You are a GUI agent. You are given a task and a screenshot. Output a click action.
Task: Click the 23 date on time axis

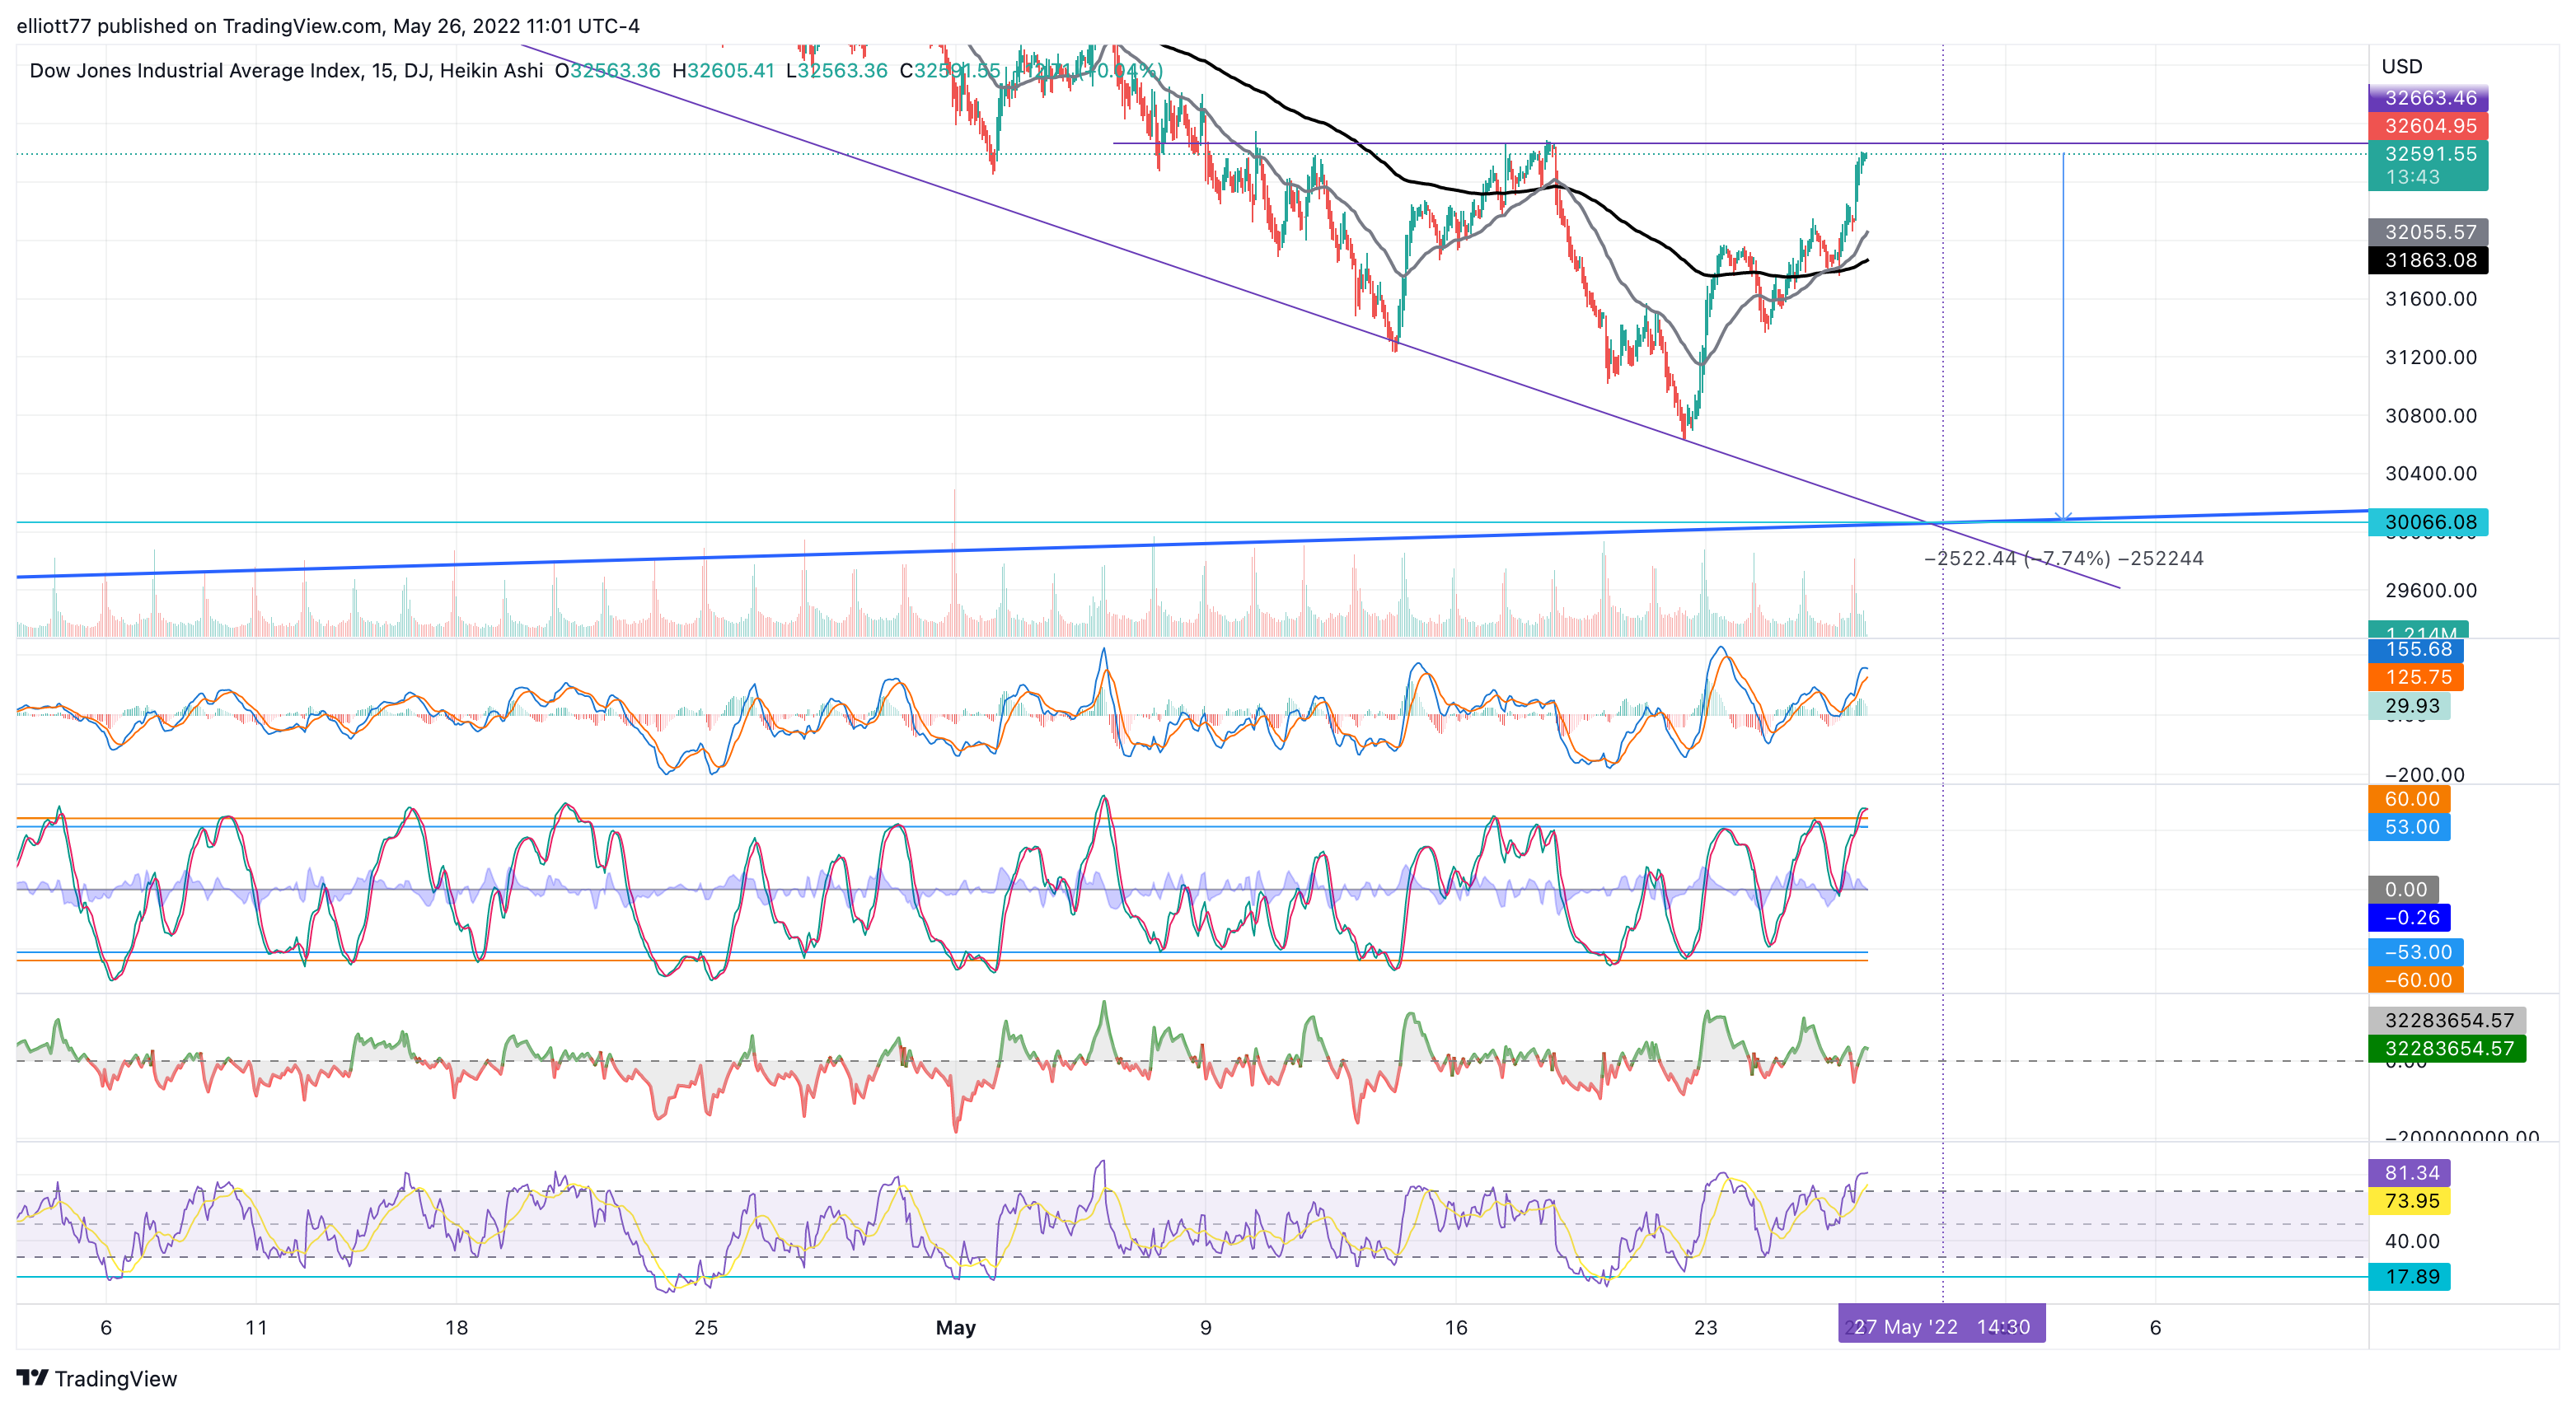point(1706,1328)
